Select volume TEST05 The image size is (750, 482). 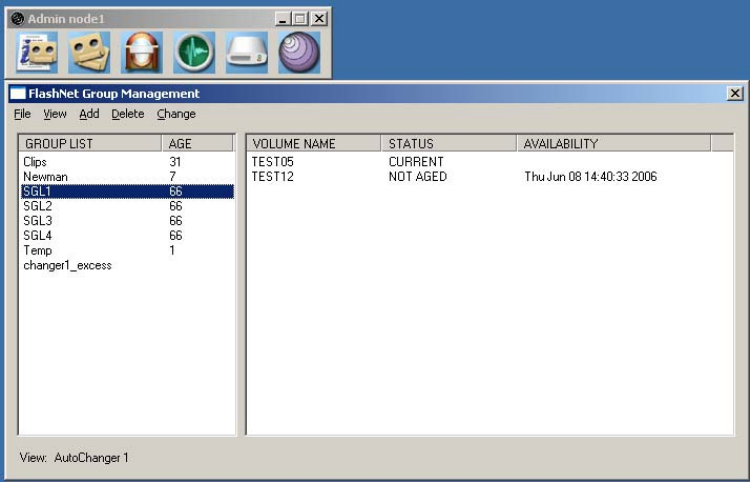click(273, 162)
